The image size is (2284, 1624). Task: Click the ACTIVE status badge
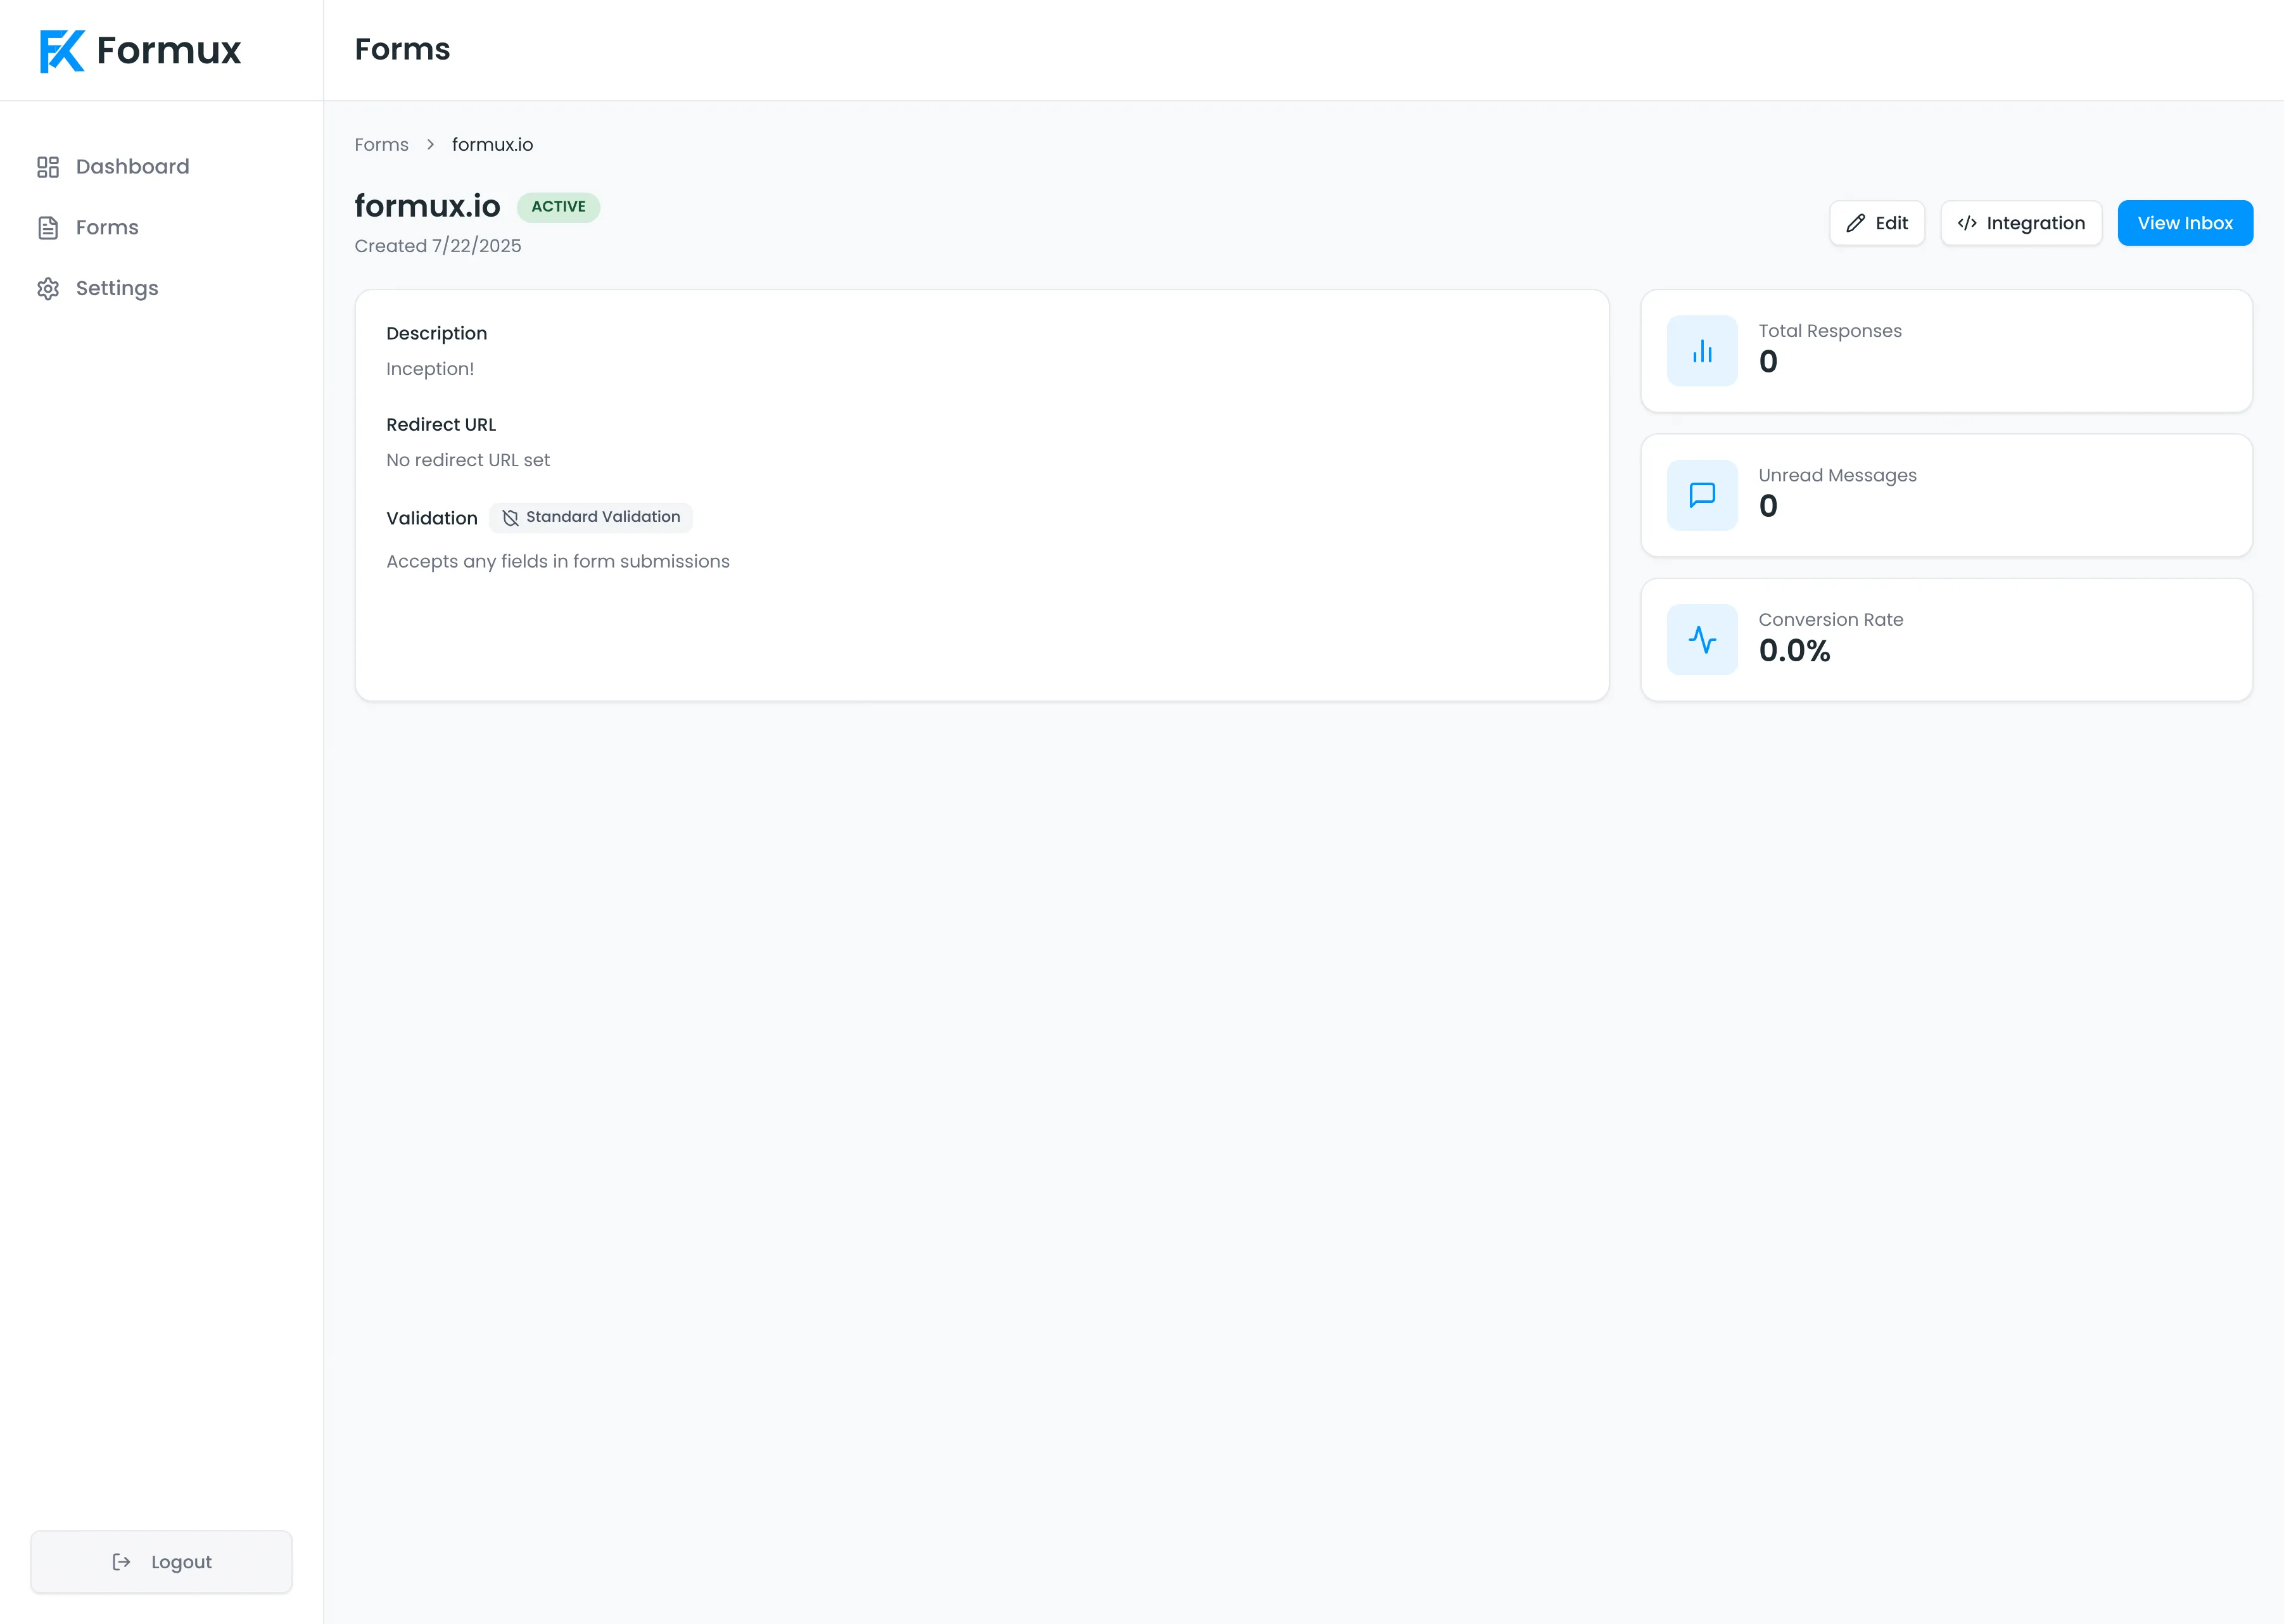pos(558,207)
